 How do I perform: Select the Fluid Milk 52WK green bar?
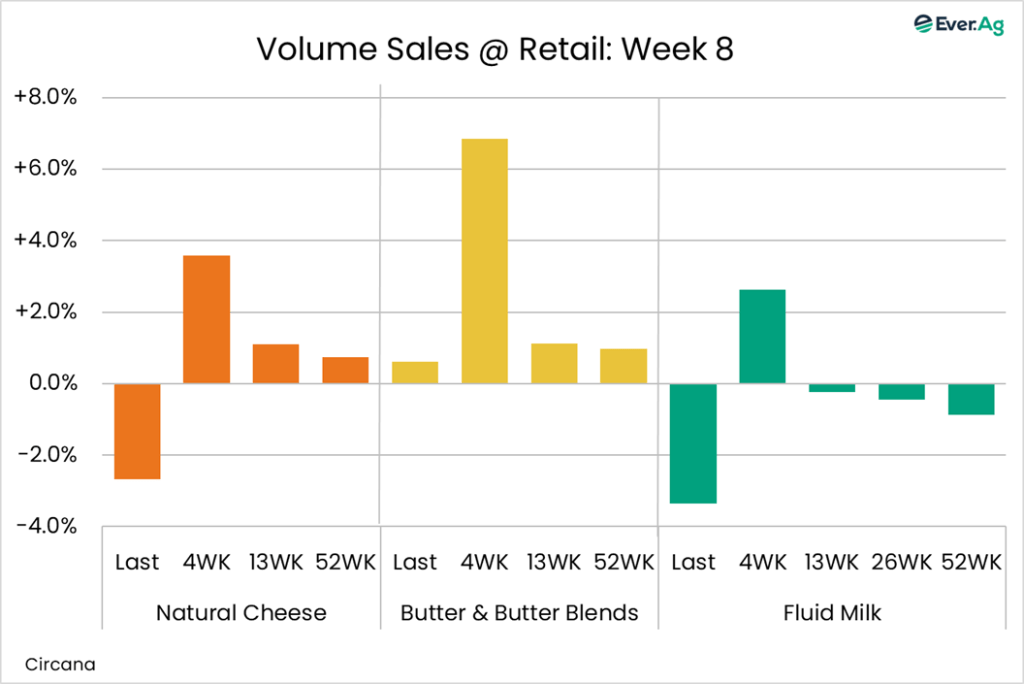971,399
